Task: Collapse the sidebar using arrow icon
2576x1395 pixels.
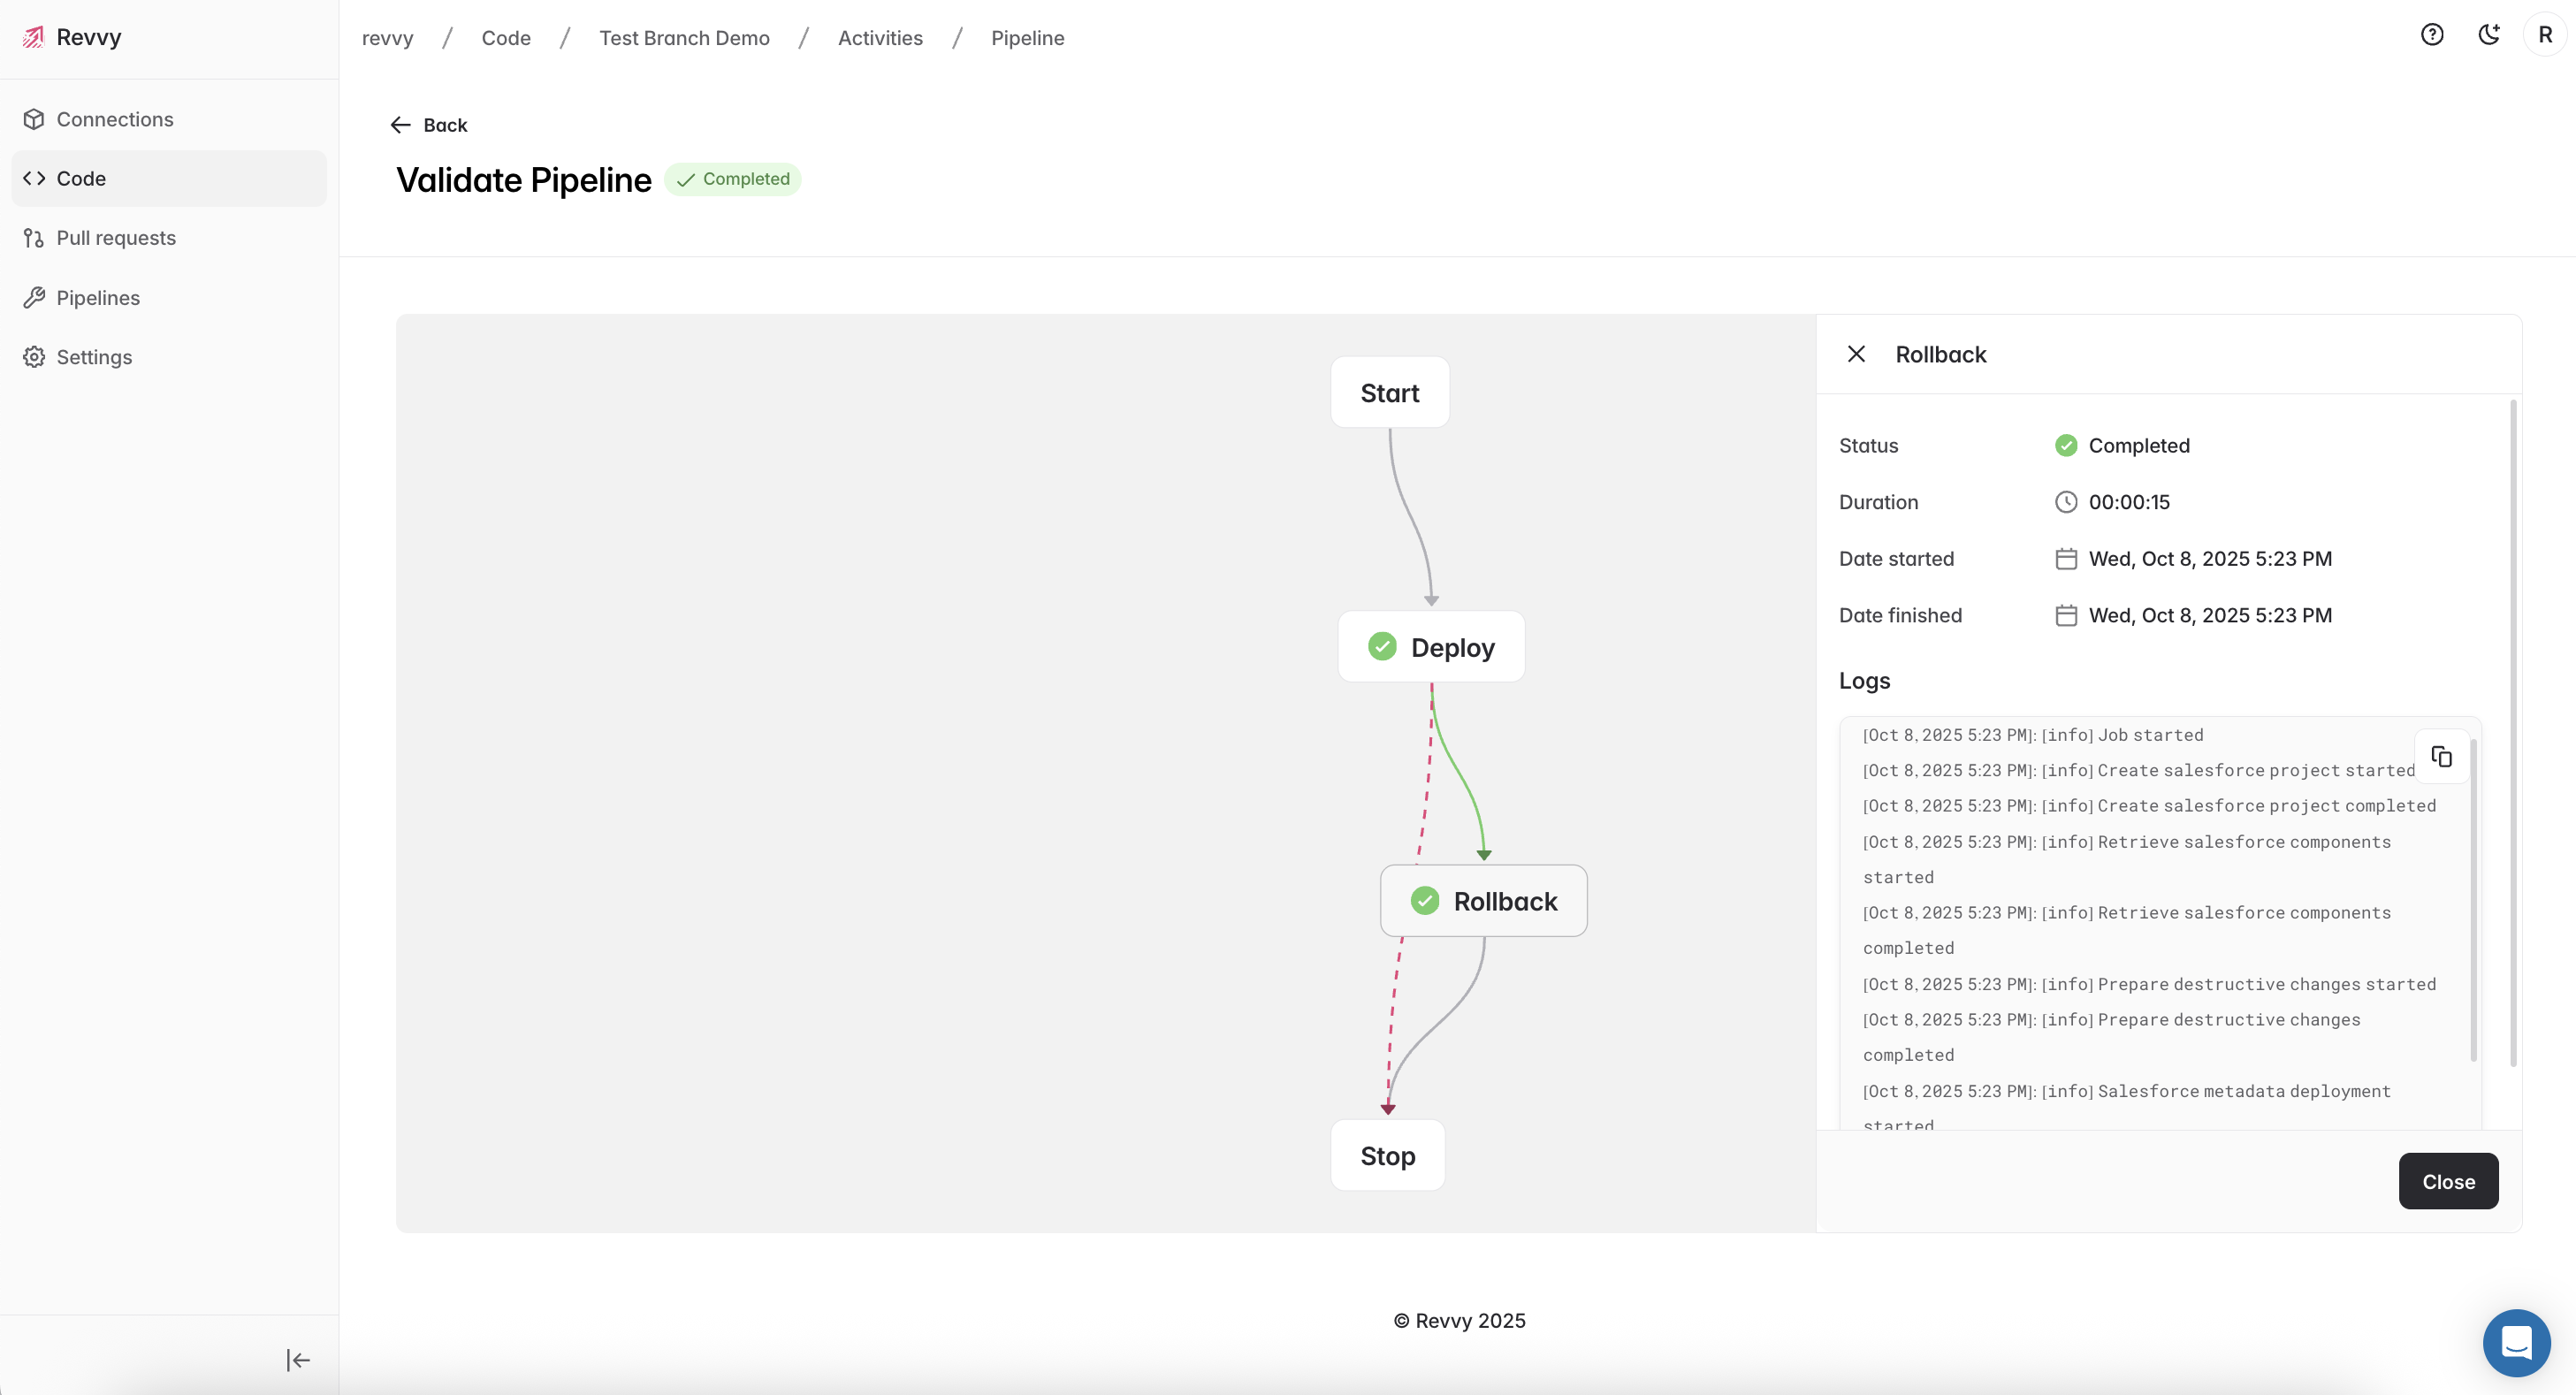Action: tap(298, 1360)
